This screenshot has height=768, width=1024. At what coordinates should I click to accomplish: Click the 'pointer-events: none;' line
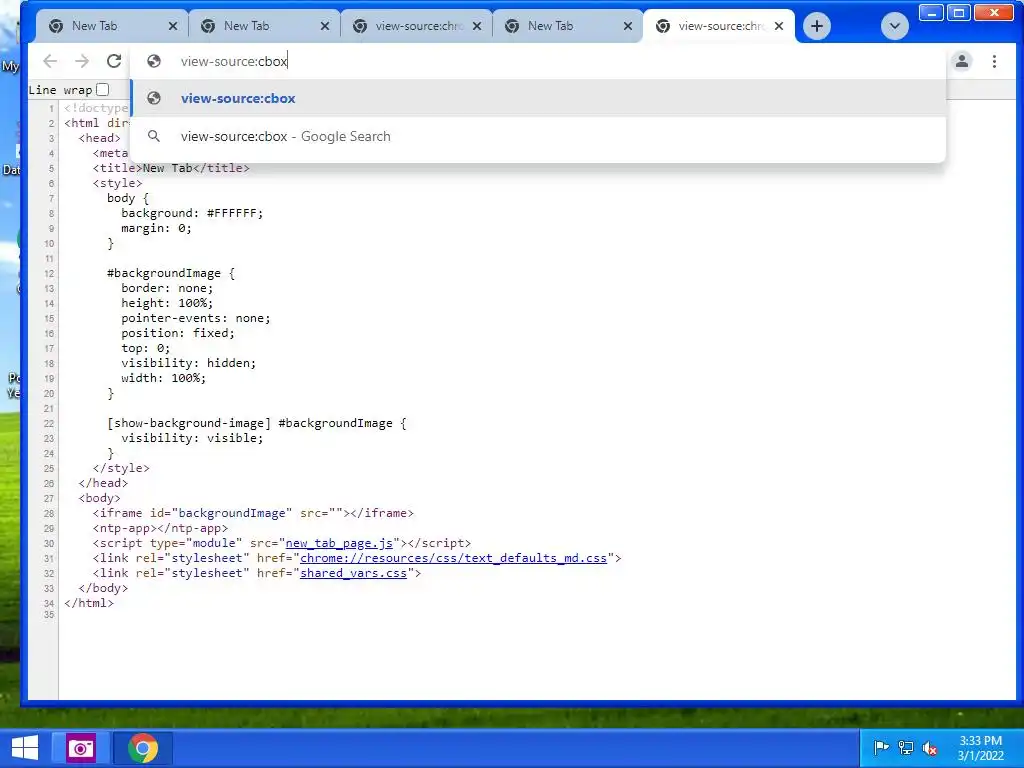195,318
